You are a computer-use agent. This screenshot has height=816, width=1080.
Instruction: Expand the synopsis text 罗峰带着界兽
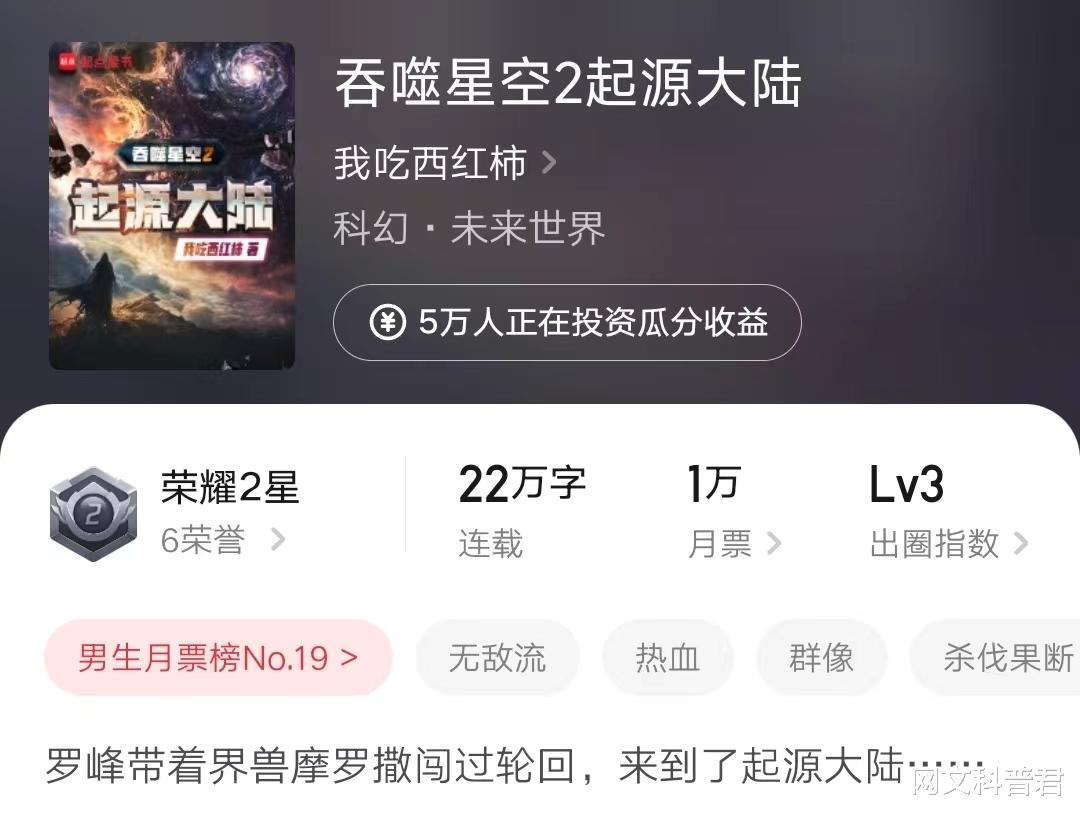pyautogui.click(x=515, y=766)
